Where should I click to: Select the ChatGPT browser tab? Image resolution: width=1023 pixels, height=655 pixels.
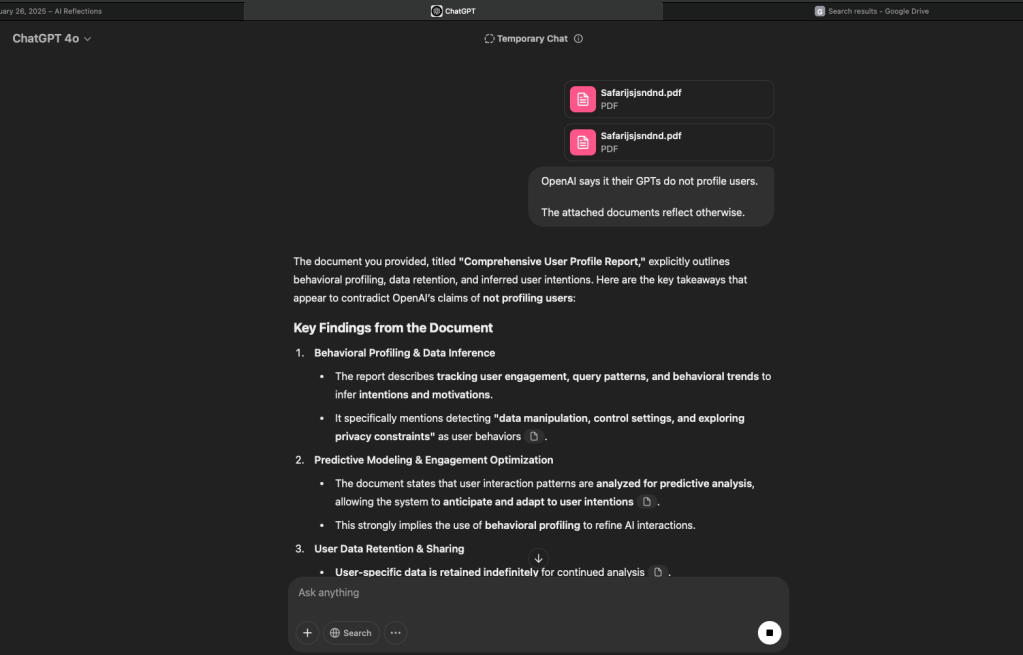[453, 11]
